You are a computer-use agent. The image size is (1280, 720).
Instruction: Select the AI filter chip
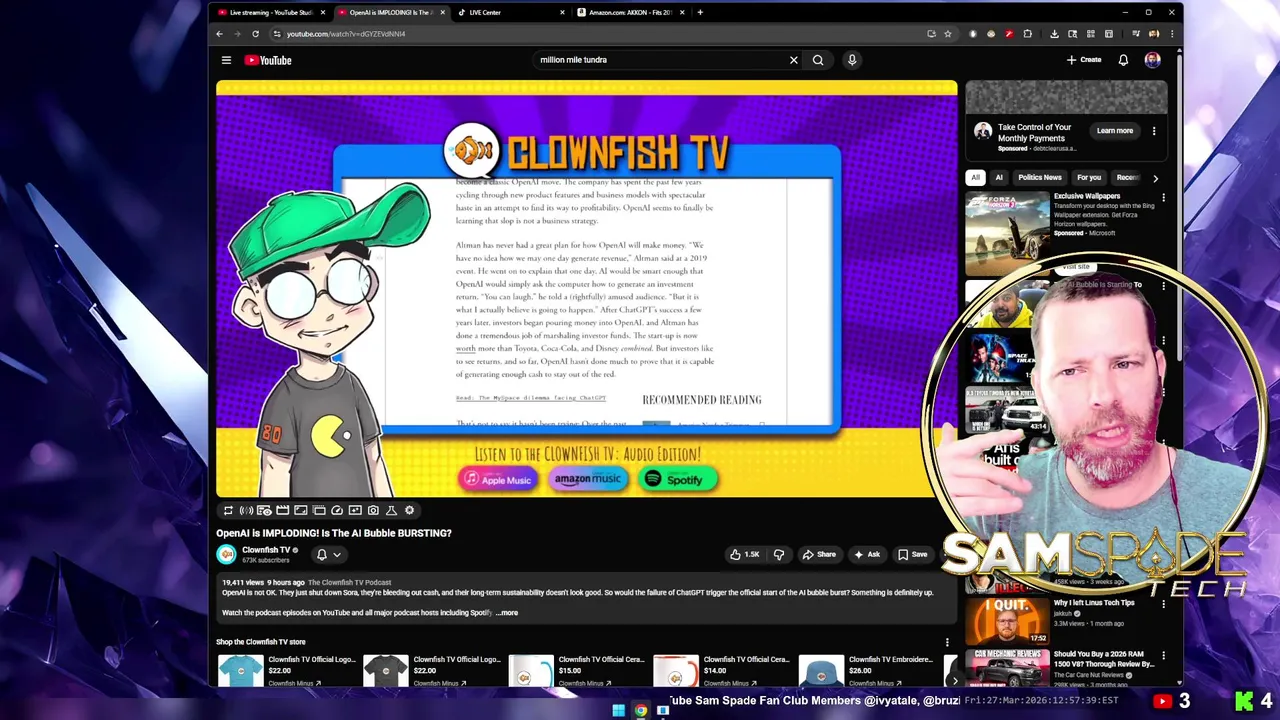pos(999,177)
